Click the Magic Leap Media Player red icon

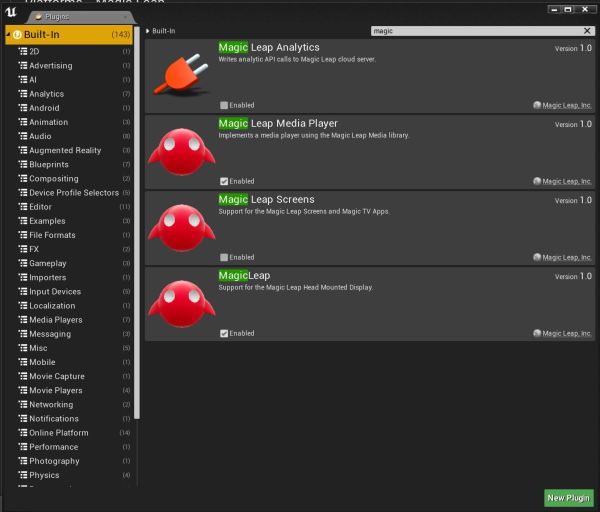coord(181,151)
